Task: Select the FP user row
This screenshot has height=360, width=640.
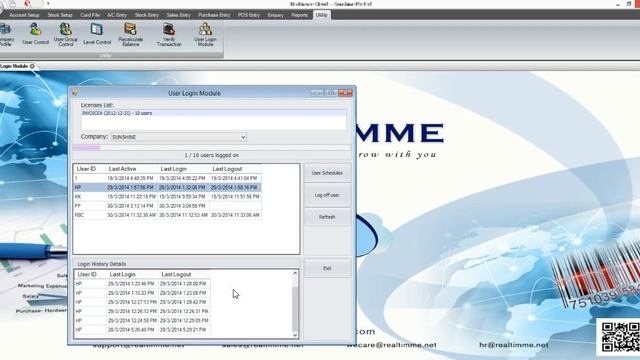Action: pos(167,206)
